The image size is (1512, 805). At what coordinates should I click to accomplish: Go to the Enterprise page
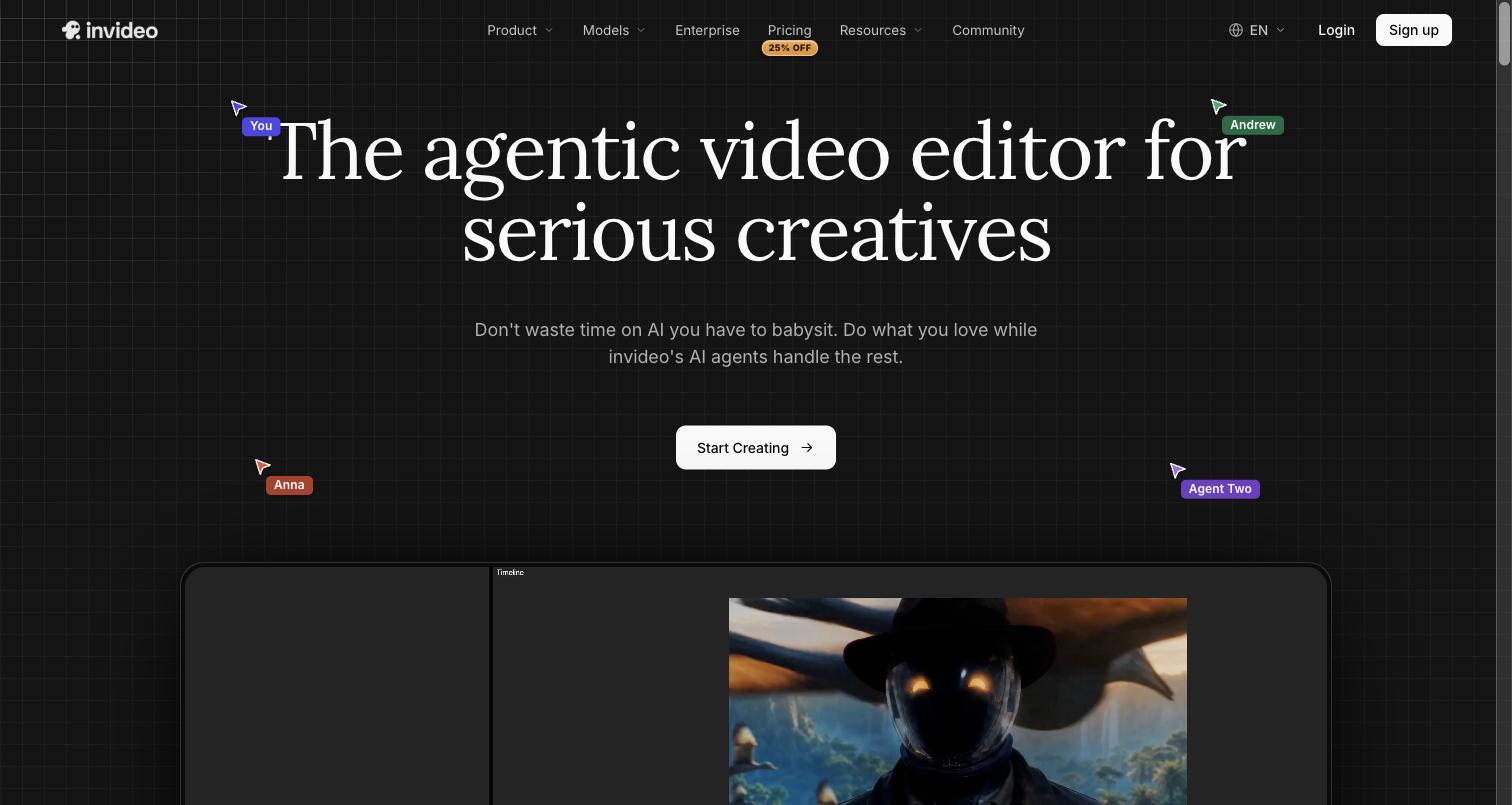coord(707,30)
